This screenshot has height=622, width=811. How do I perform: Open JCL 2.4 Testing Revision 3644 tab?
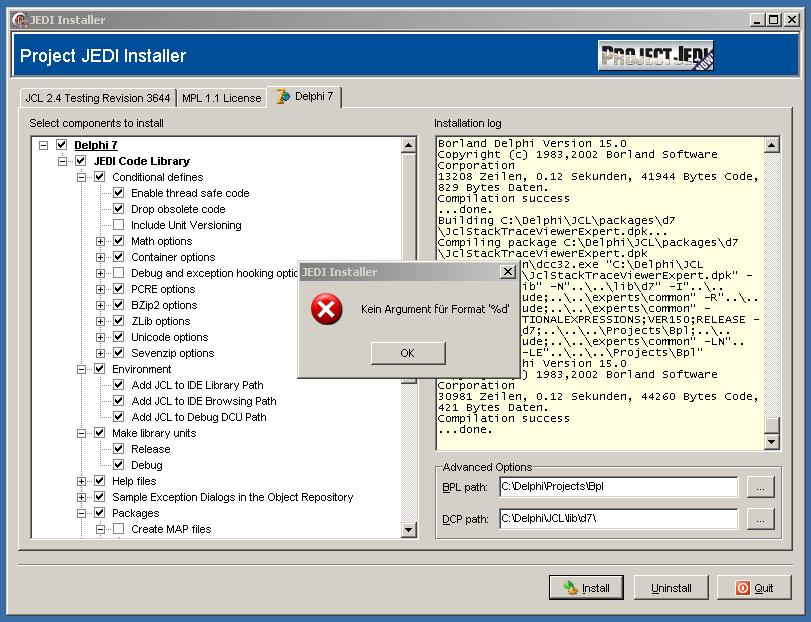tap(98, 98)
